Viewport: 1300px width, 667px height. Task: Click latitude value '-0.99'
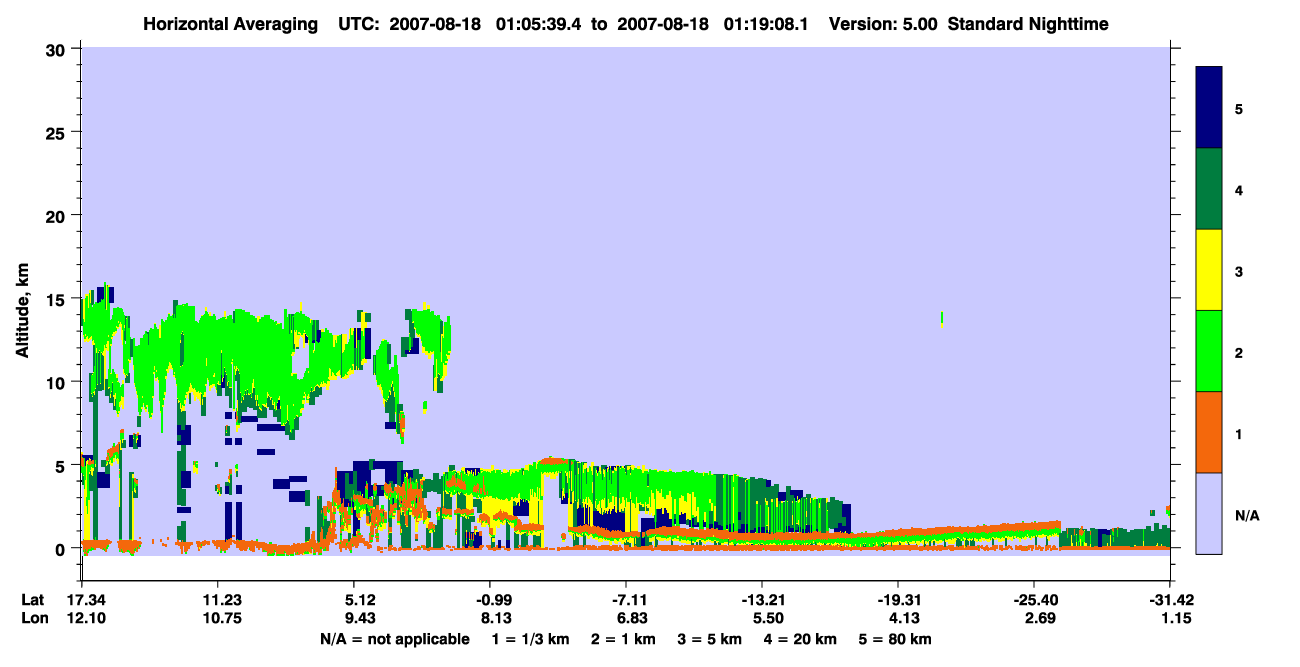[x=489, y=600]
